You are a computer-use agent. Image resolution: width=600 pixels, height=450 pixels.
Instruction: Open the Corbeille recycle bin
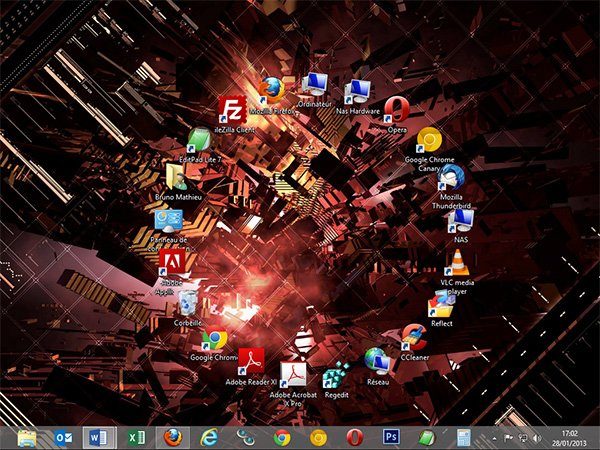pos(188,303)
